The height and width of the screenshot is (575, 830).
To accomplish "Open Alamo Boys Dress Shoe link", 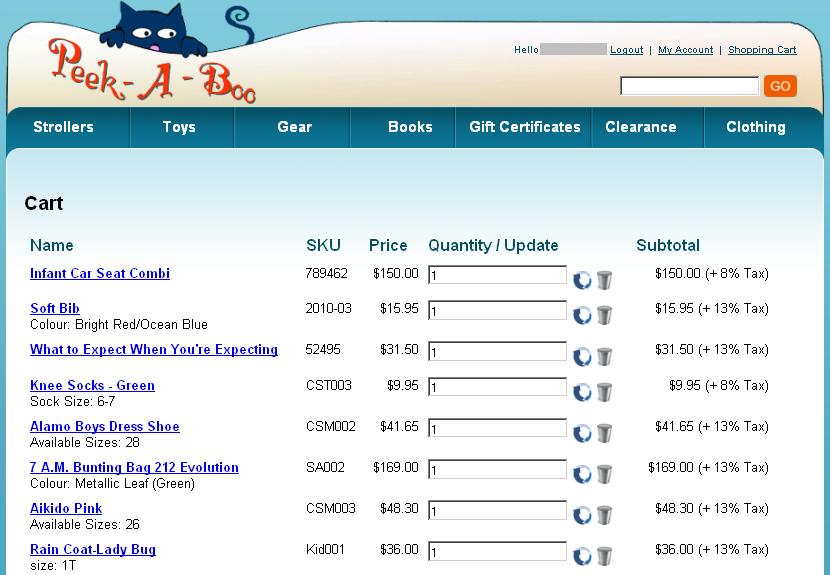I will tap(105, 427).
